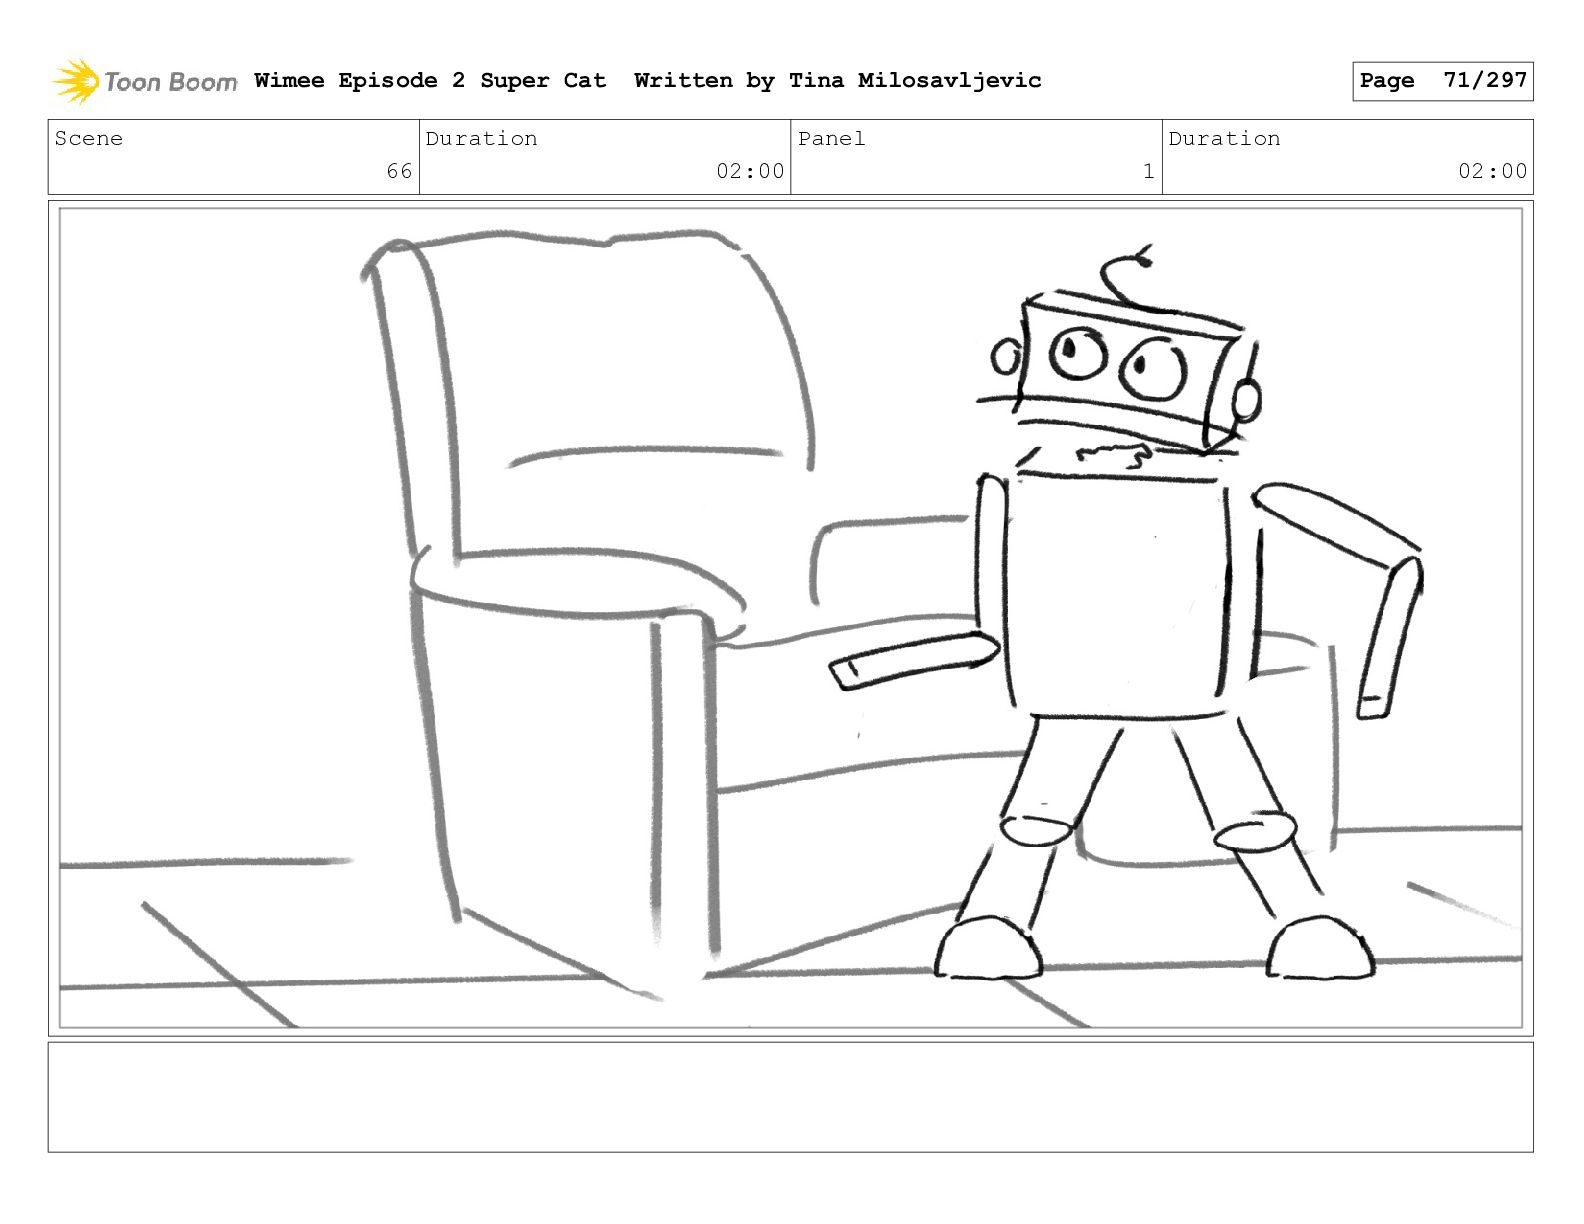The width and height of the screenshot is (1584, 1224).
Task: Click the scene number '66'
Action: [399, 171]
